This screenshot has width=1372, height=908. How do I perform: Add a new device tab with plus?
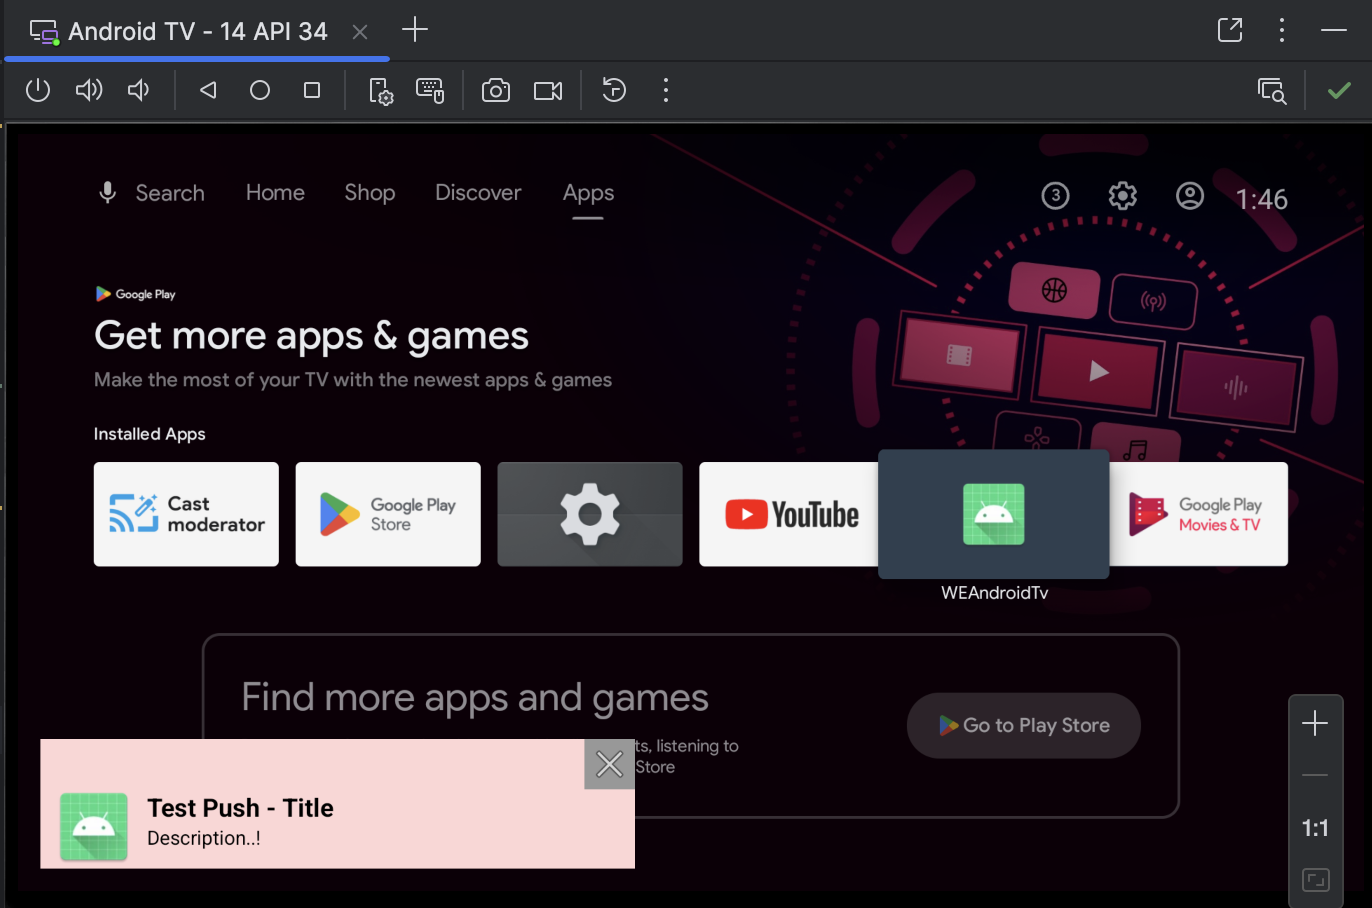tap(415, 30)
